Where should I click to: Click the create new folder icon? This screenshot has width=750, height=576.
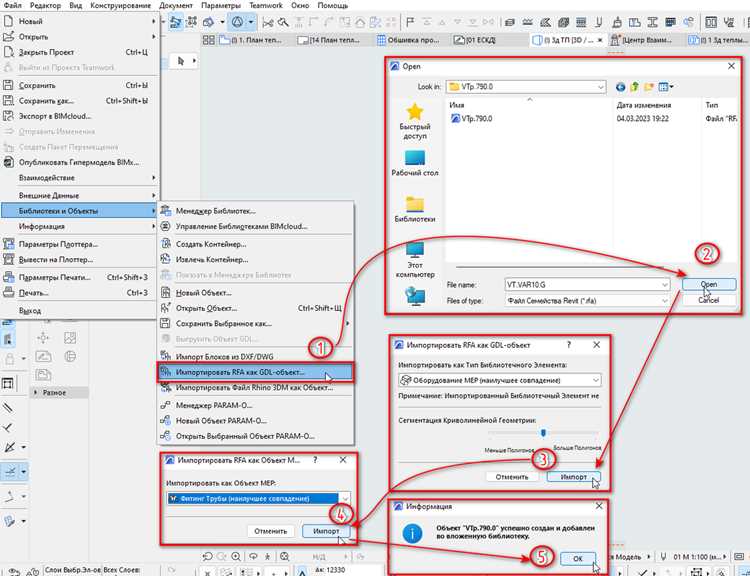click(x=649, y=87)
